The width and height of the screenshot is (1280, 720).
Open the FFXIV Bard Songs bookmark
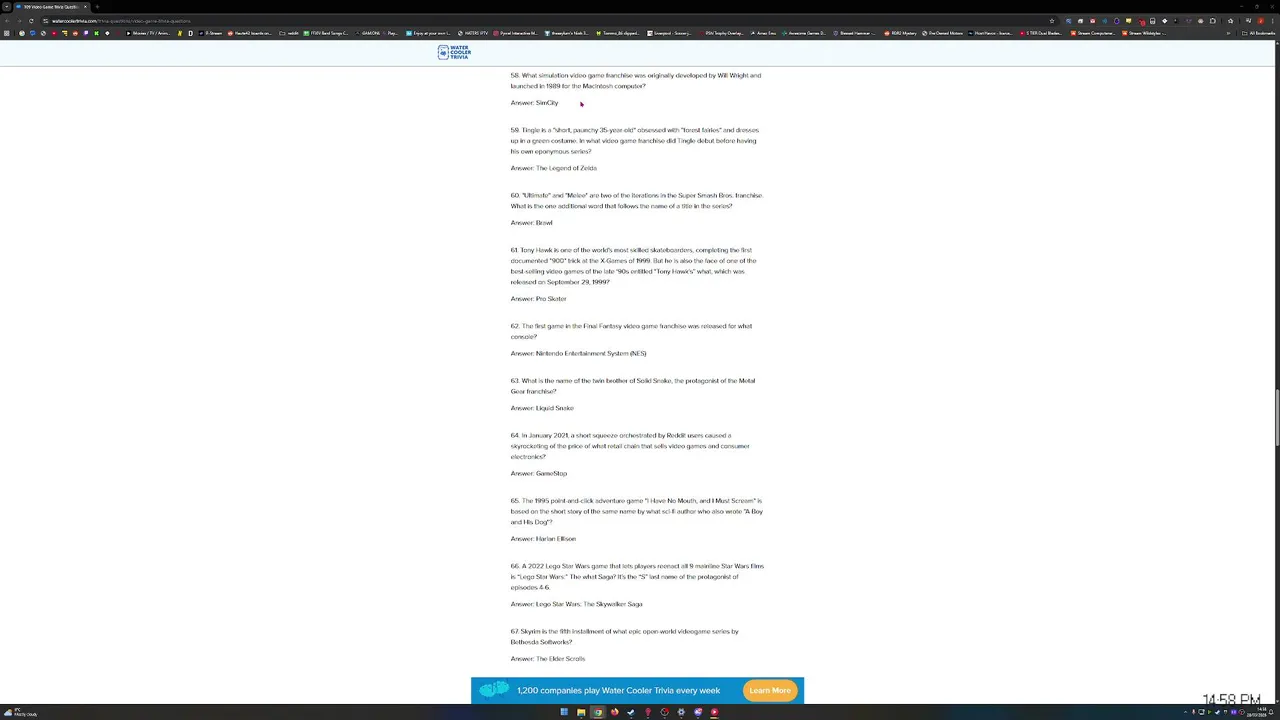[x=326, y=33]
